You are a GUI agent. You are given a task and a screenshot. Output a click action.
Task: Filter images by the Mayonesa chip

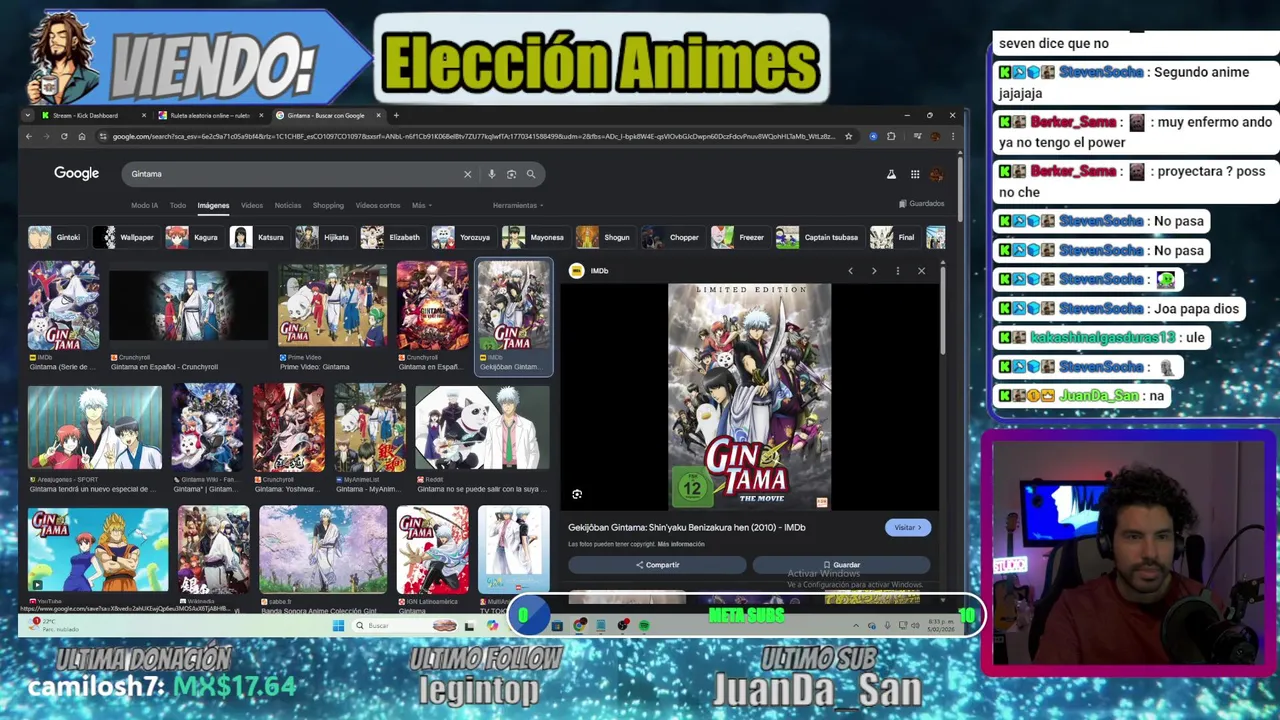[x=535, y=238]
